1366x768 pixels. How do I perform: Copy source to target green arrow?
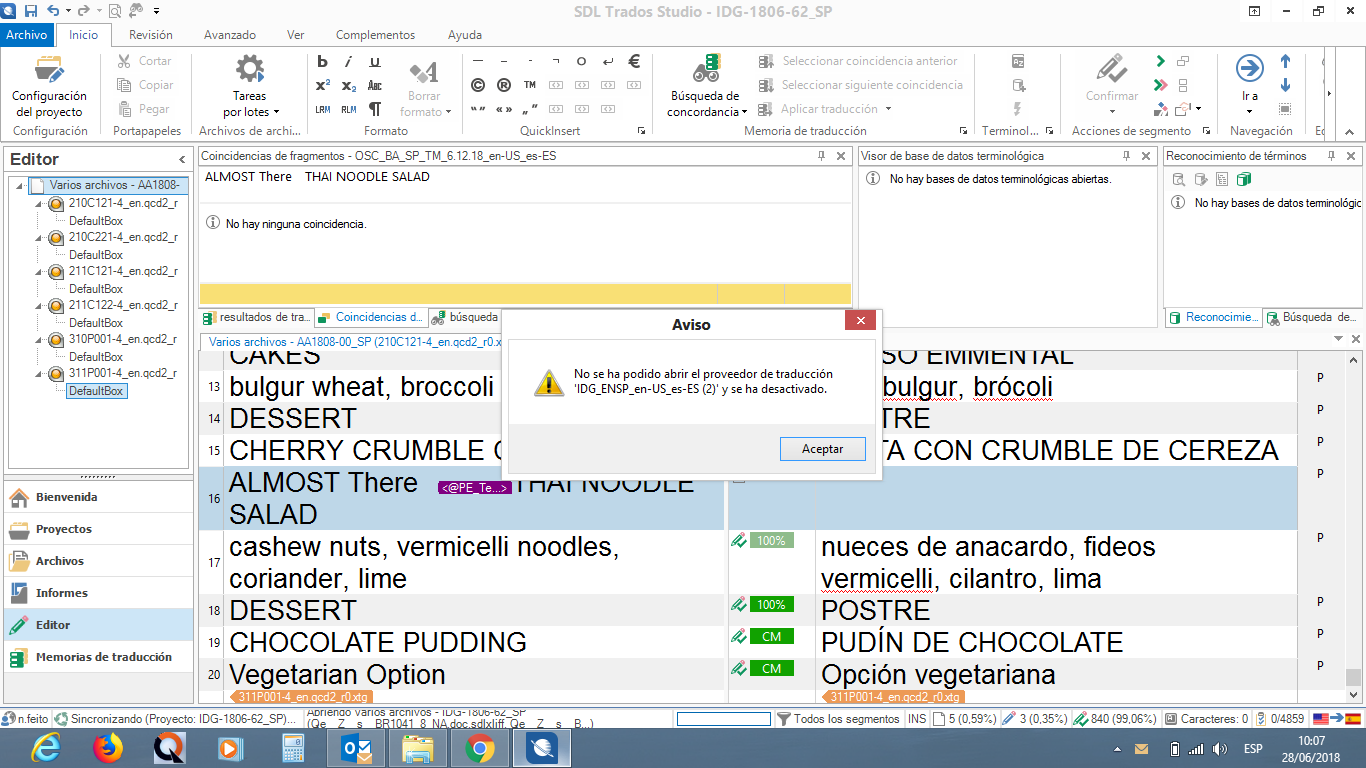1160,61
